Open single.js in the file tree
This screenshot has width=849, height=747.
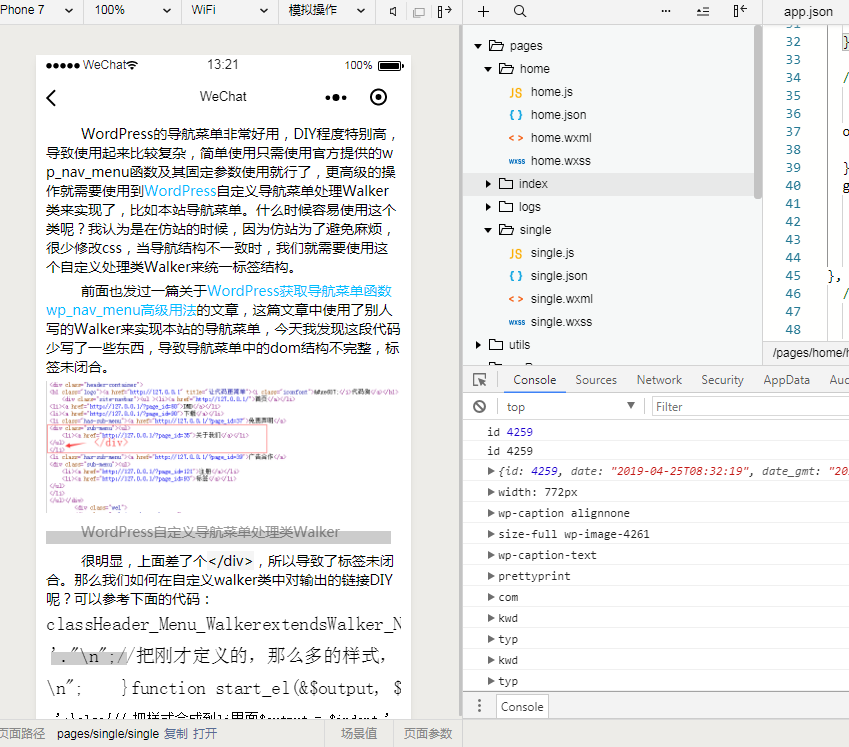pyautogui.click(x=552, y=253)
